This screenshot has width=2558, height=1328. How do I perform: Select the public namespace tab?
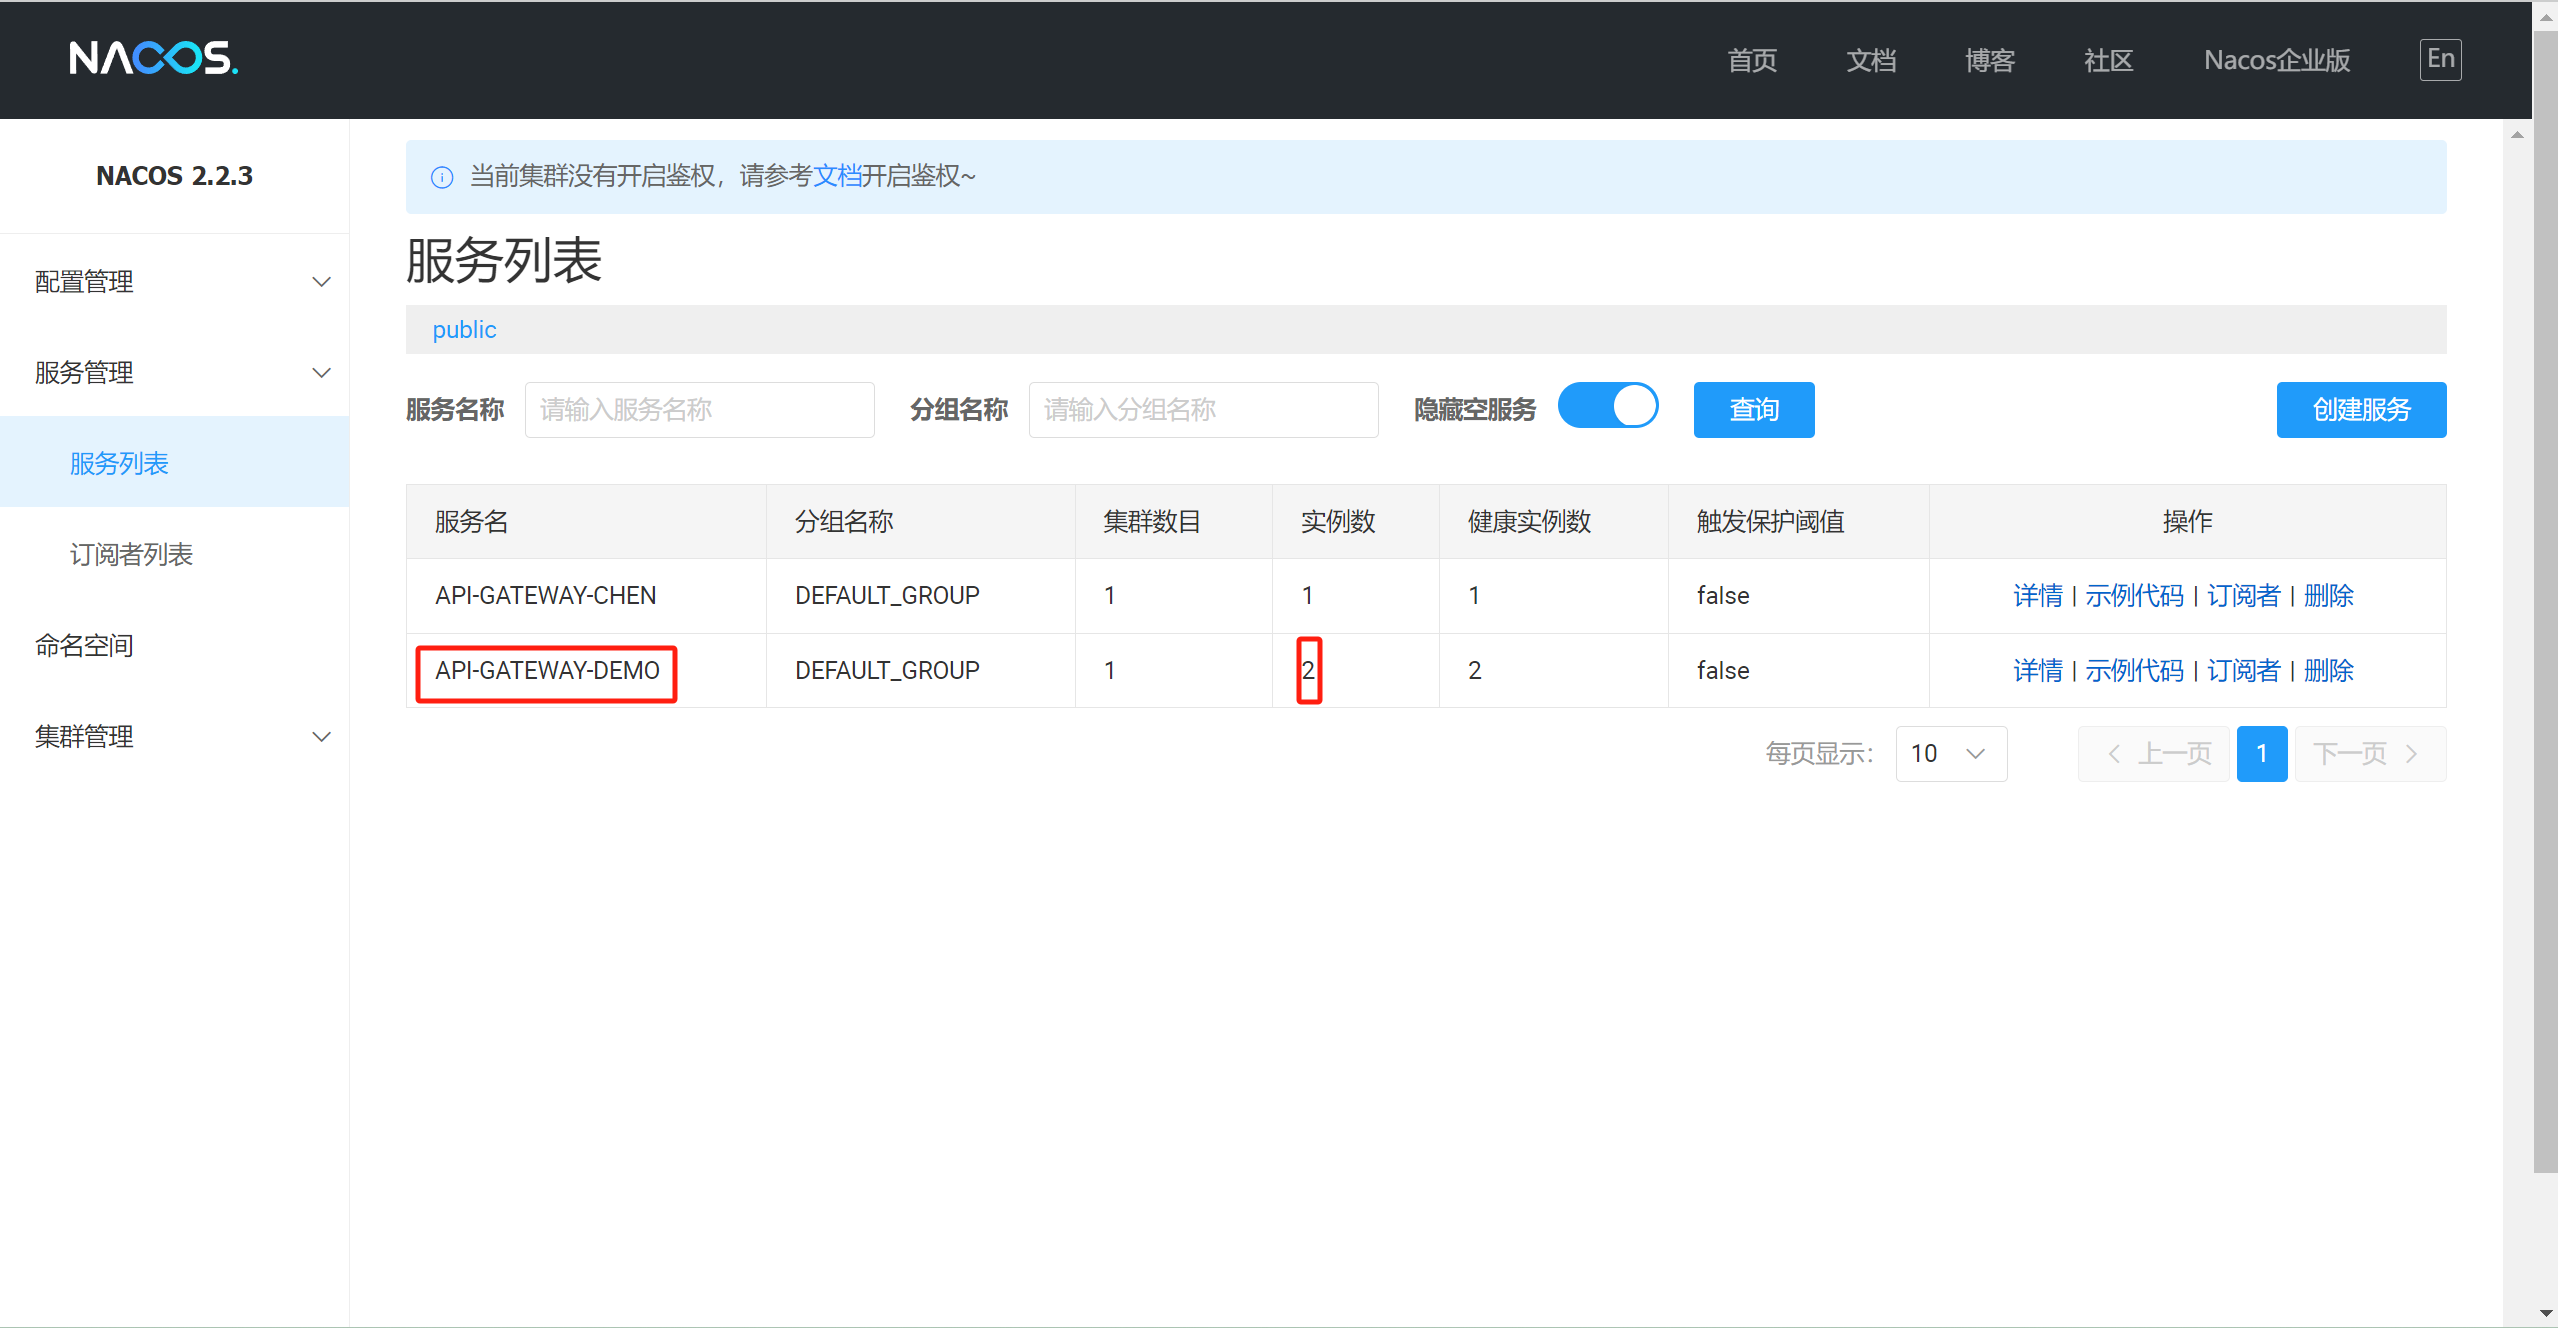coord(464,330)
